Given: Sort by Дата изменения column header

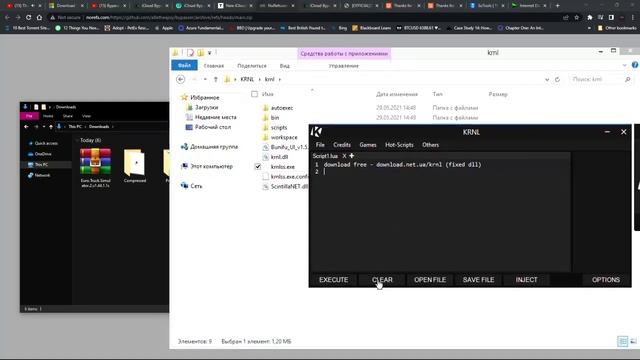Looking at the screenshot, I should pyautogui.click(x=397, y=94).
